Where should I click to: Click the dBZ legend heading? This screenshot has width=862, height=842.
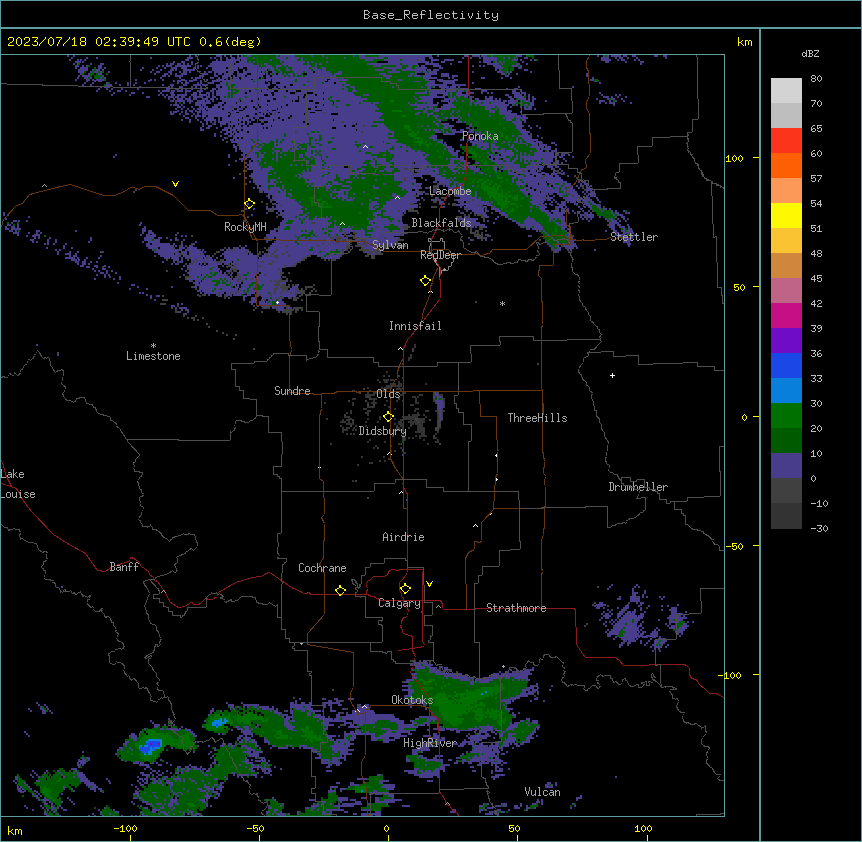(x=810, y=53)
